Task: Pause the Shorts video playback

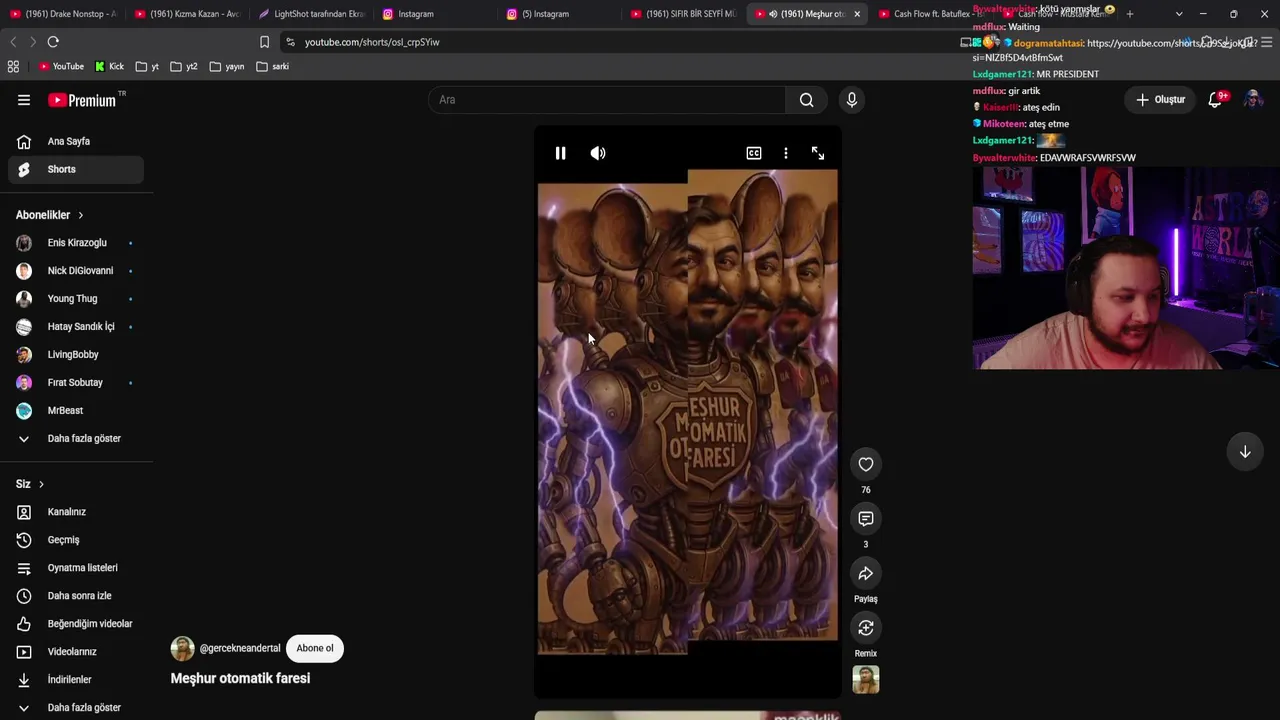Action: pos(560,153)
